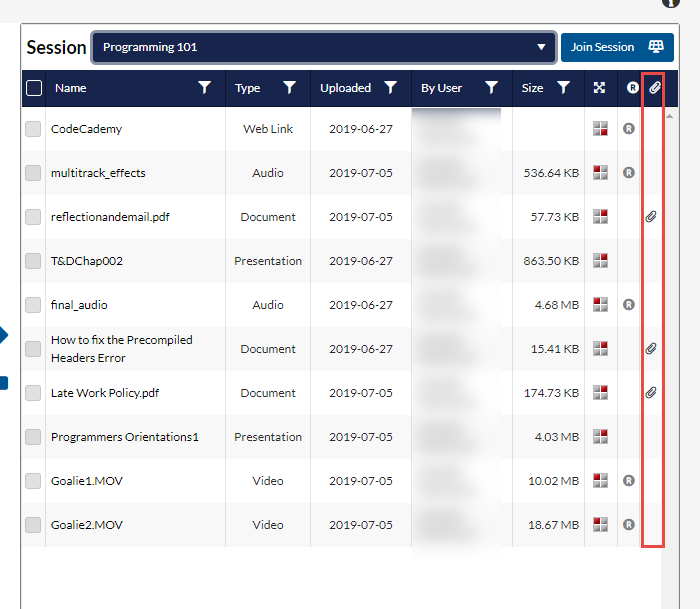
Task: Click the vertical scrollbar up arrow
Action: (668, 115)
